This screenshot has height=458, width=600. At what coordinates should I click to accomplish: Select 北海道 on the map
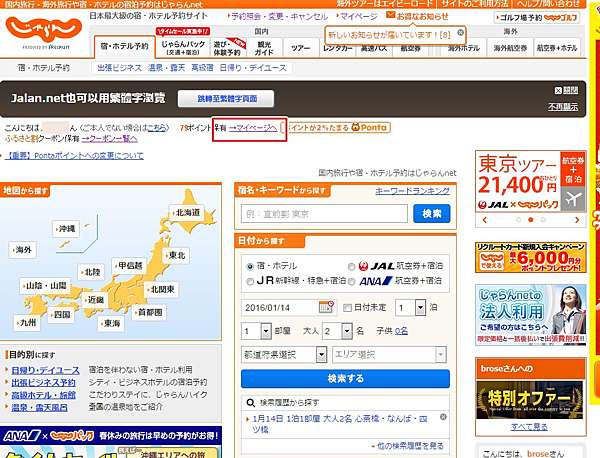coord(187,213)
